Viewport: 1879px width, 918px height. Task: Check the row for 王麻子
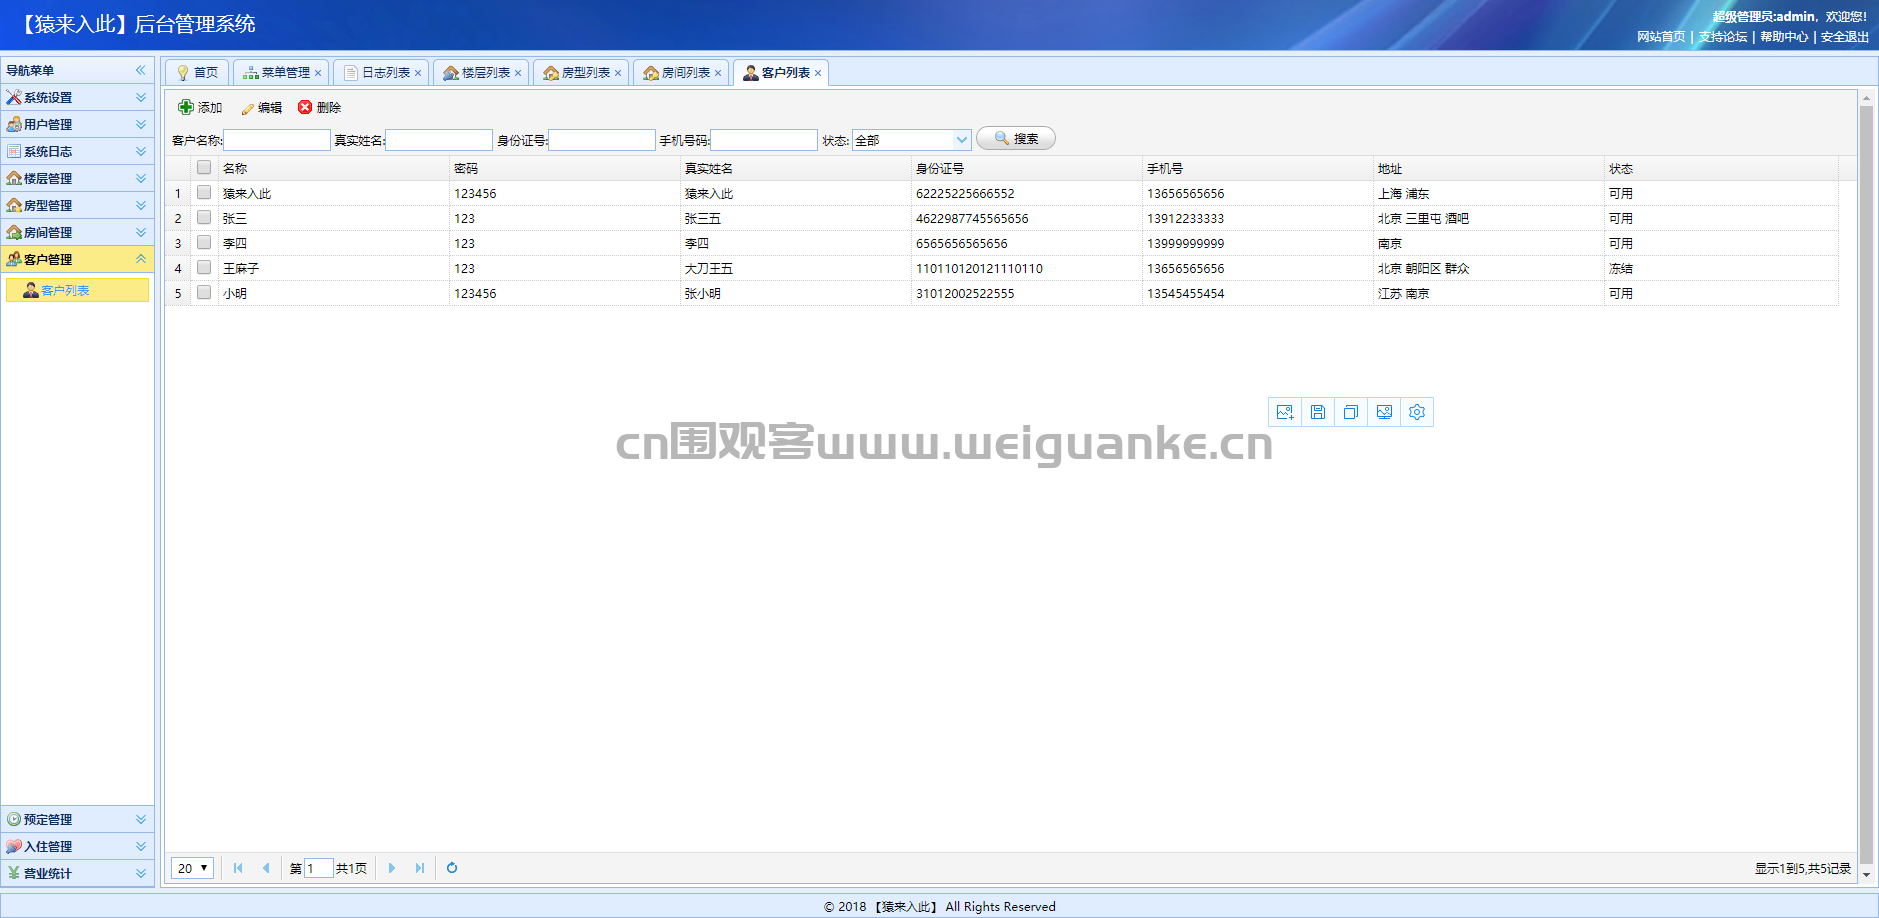[x=204, y=267]
